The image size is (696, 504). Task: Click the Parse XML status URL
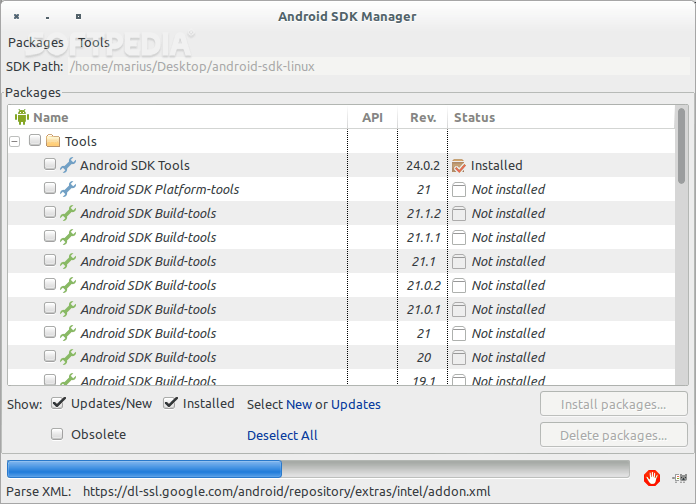287,492
